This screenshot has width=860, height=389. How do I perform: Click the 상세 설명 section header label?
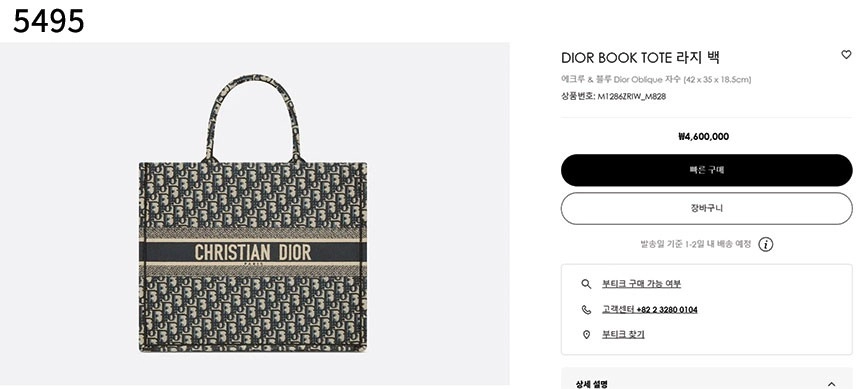click(591, 384)
